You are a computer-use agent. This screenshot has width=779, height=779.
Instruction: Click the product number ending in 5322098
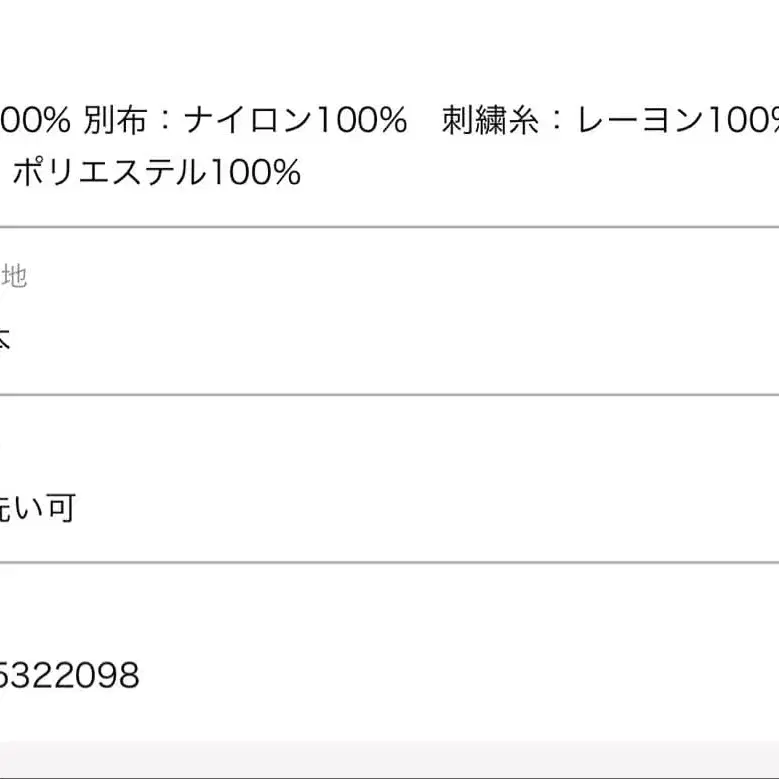pos(68,677)
